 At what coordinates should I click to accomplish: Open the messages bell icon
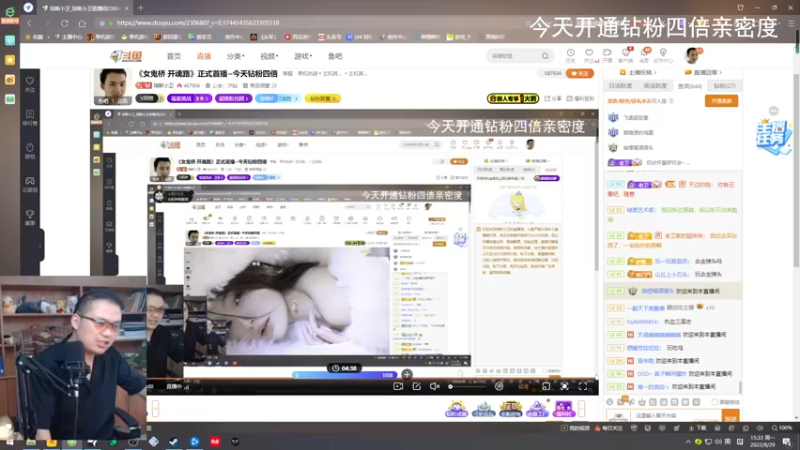point(644,55)
